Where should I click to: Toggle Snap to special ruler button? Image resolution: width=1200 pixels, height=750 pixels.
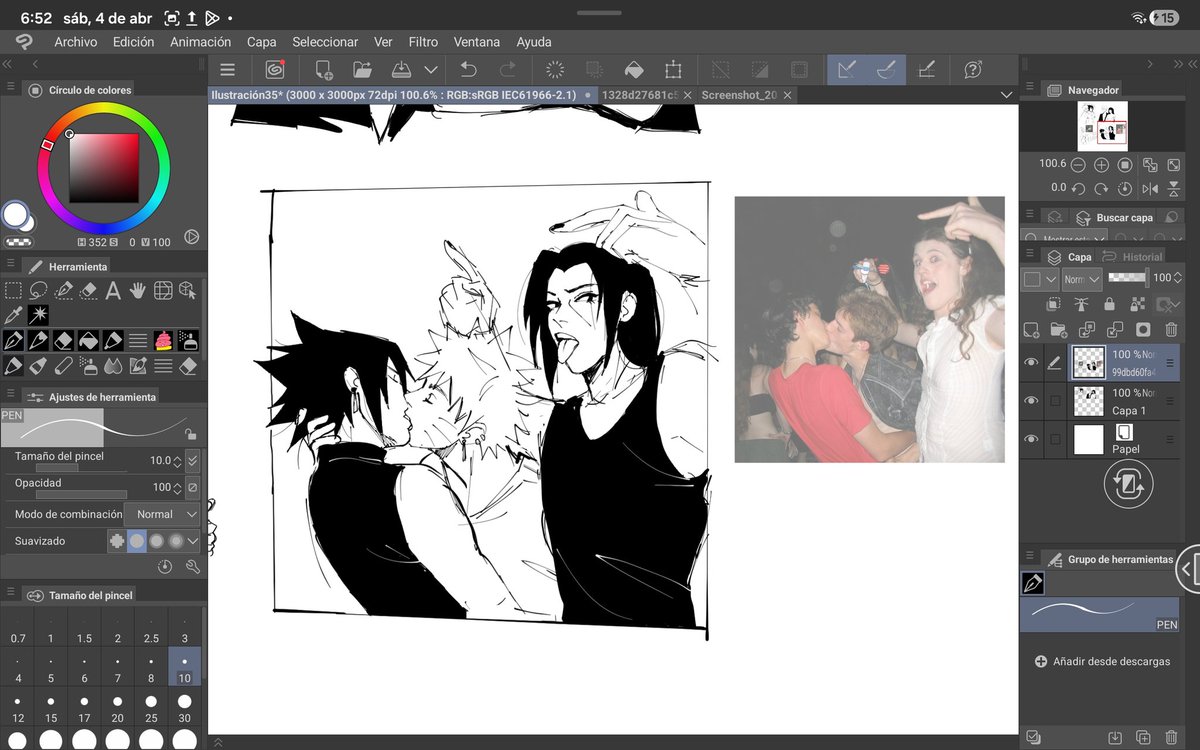[886, 69]
